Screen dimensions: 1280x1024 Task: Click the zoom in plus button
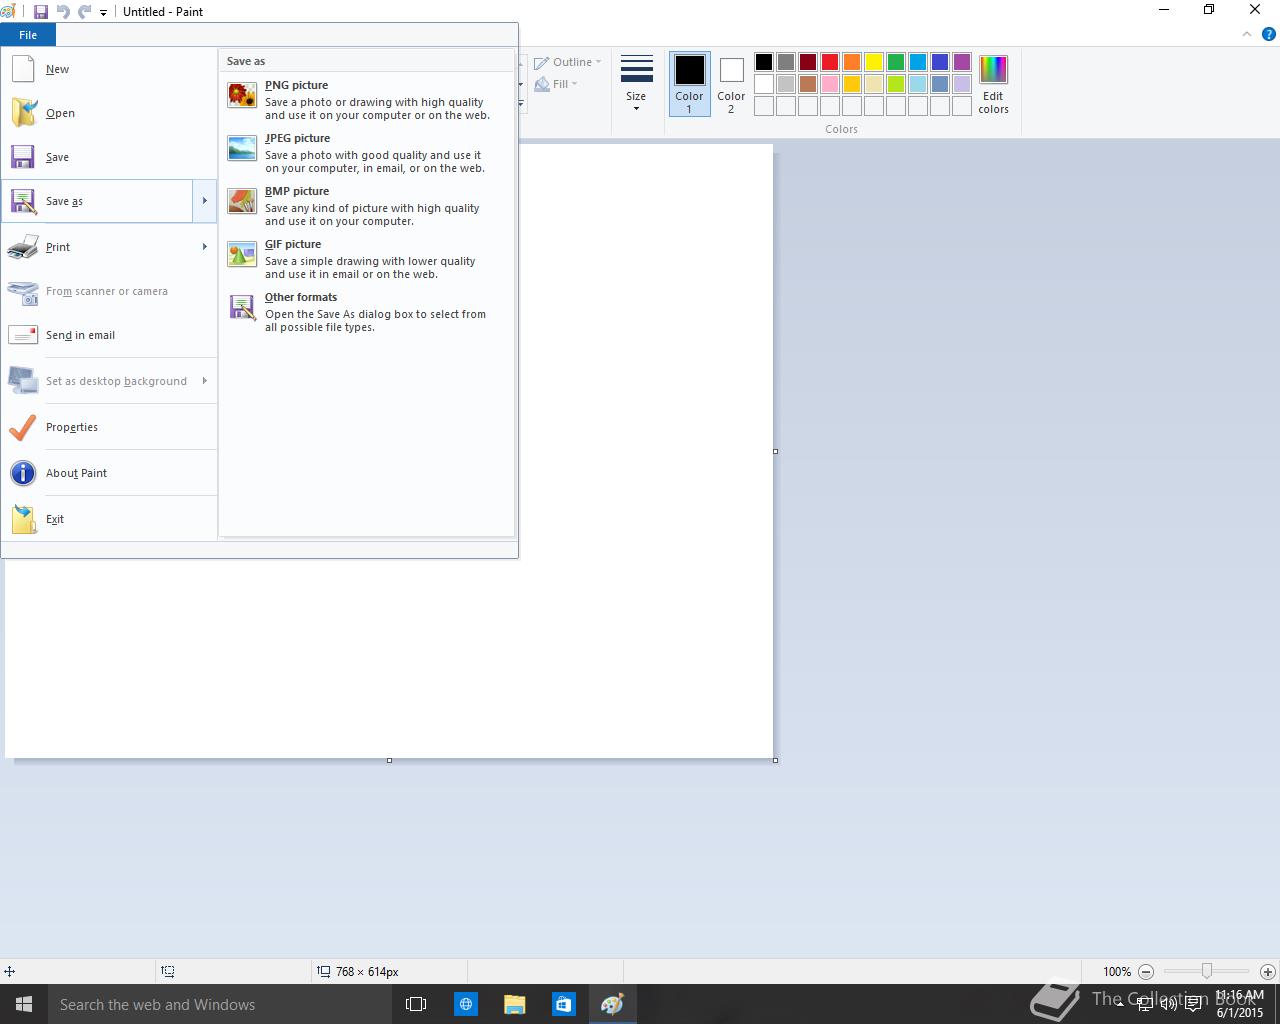(x=1267, y=971)
